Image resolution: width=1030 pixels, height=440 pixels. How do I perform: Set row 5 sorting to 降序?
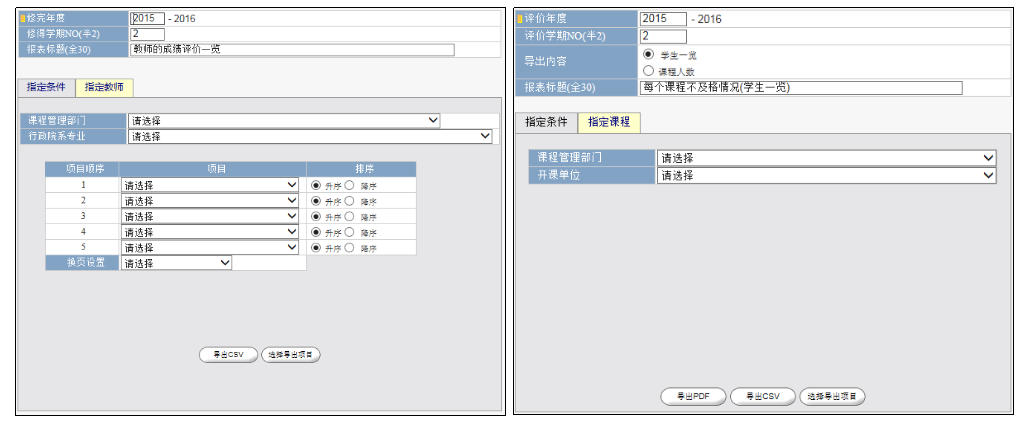coord(350,247)
